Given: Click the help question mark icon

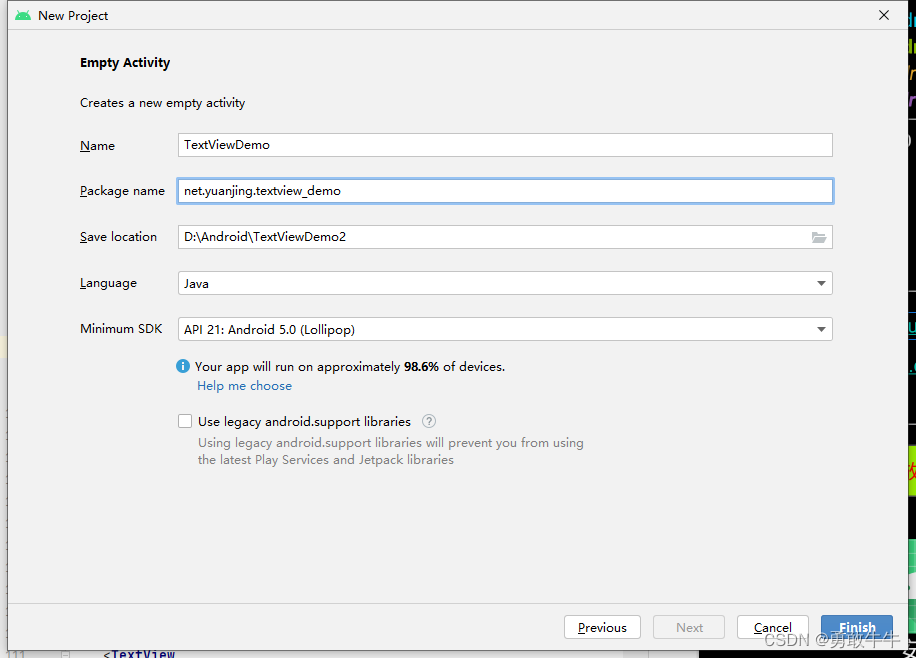Looking at the screenshot, I should pyautogui.click(x=429, y=422).
